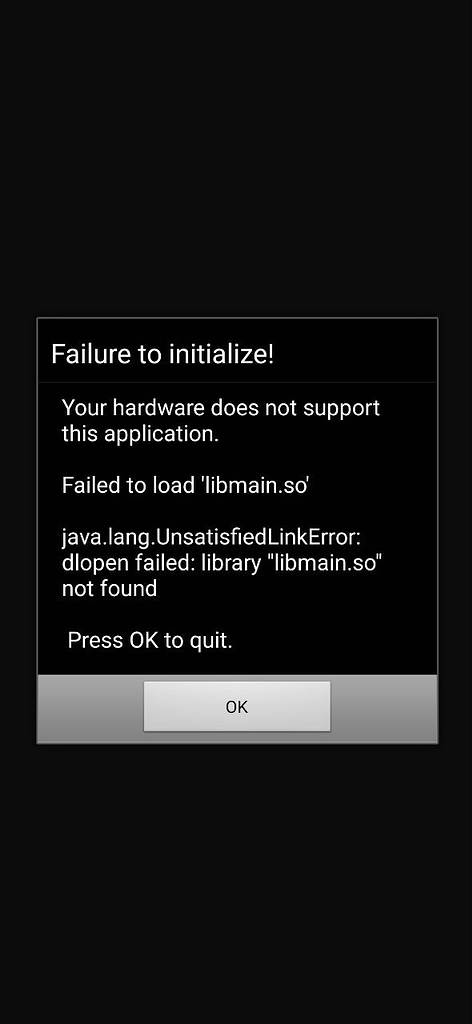472x1024 pixels.
Task: Click the word 'initialize!' in the title
Action: pyautogui.click(x=221, y=355)
